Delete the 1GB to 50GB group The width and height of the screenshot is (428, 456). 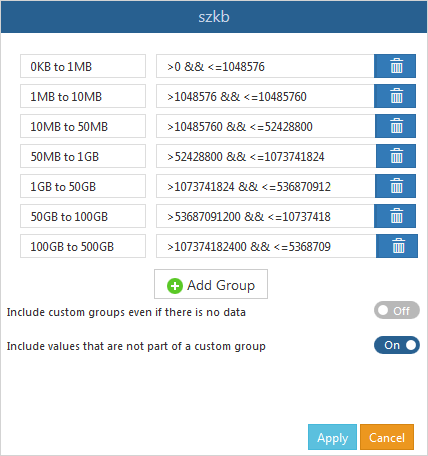pyautogui.click(x=395, y=186)
